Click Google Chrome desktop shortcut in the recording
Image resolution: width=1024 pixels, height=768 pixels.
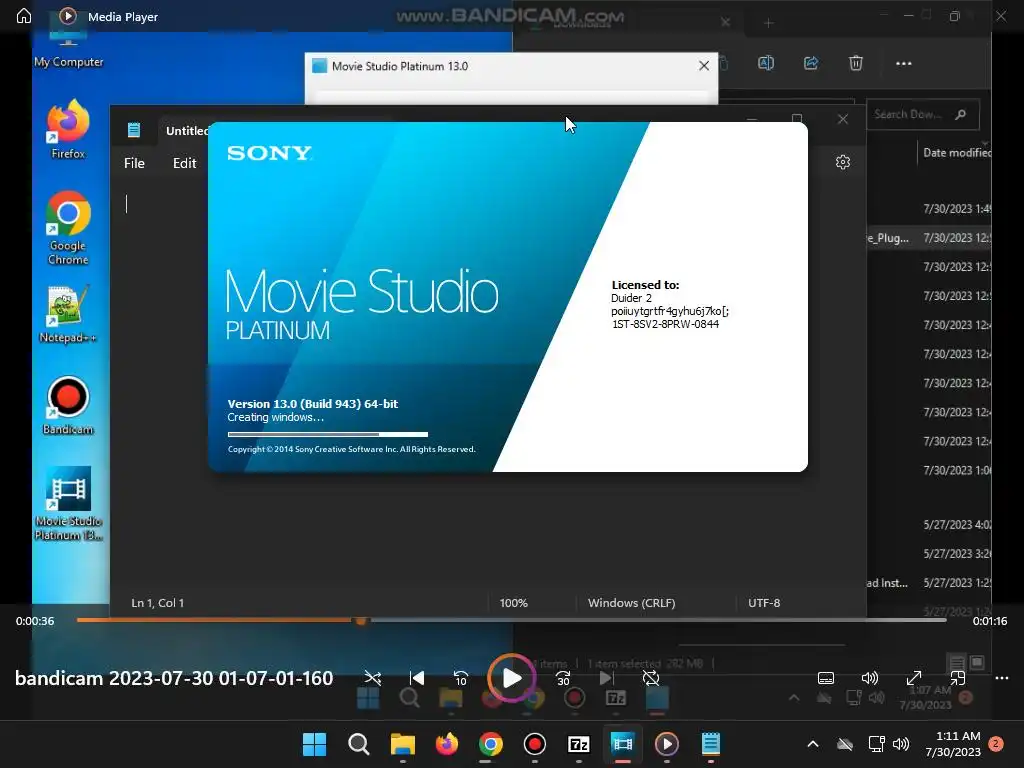coord(68,228)
